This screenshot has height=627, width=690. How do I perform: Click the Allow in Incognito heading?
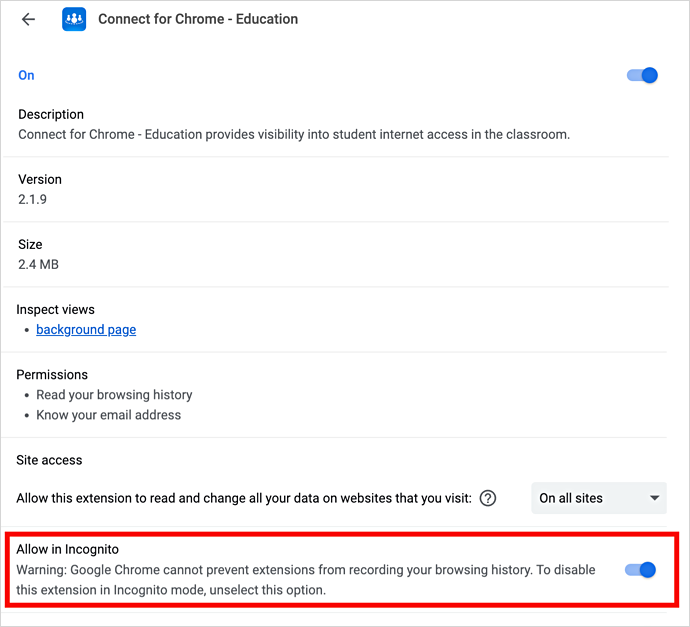click(68, 549)
